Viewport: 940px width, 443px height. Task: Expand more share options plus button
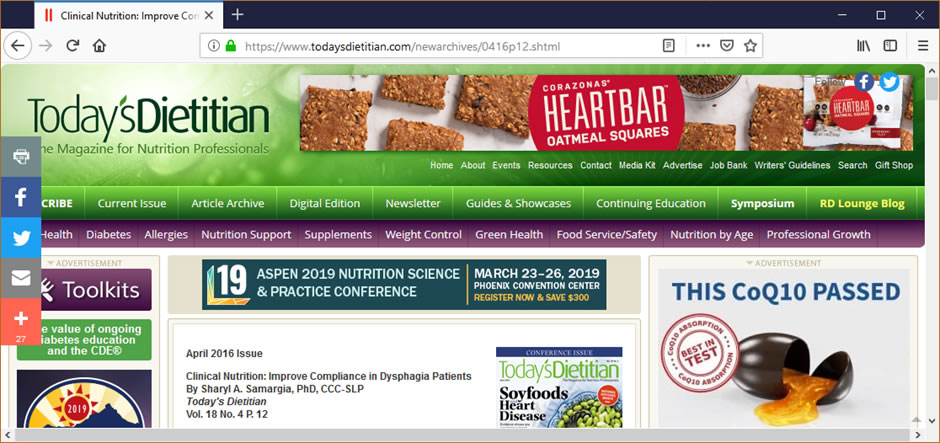[20, 322]
